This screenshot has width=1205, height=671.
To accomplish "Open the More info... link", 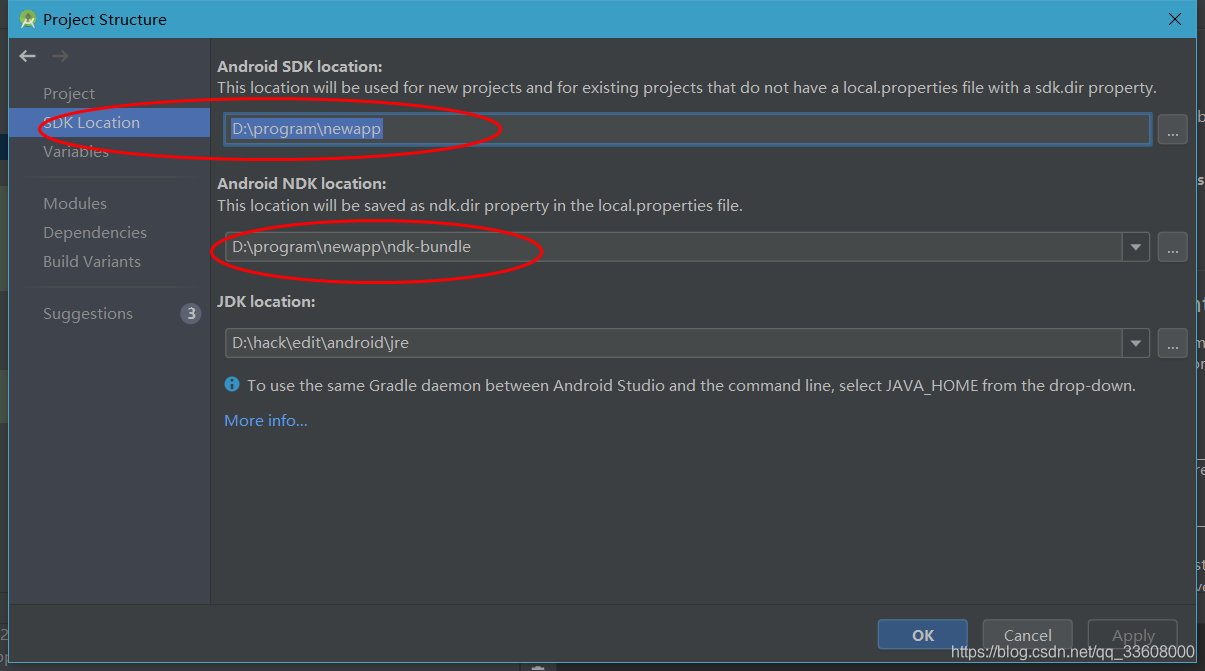I will pyautogui.click(x=266, y=420).
